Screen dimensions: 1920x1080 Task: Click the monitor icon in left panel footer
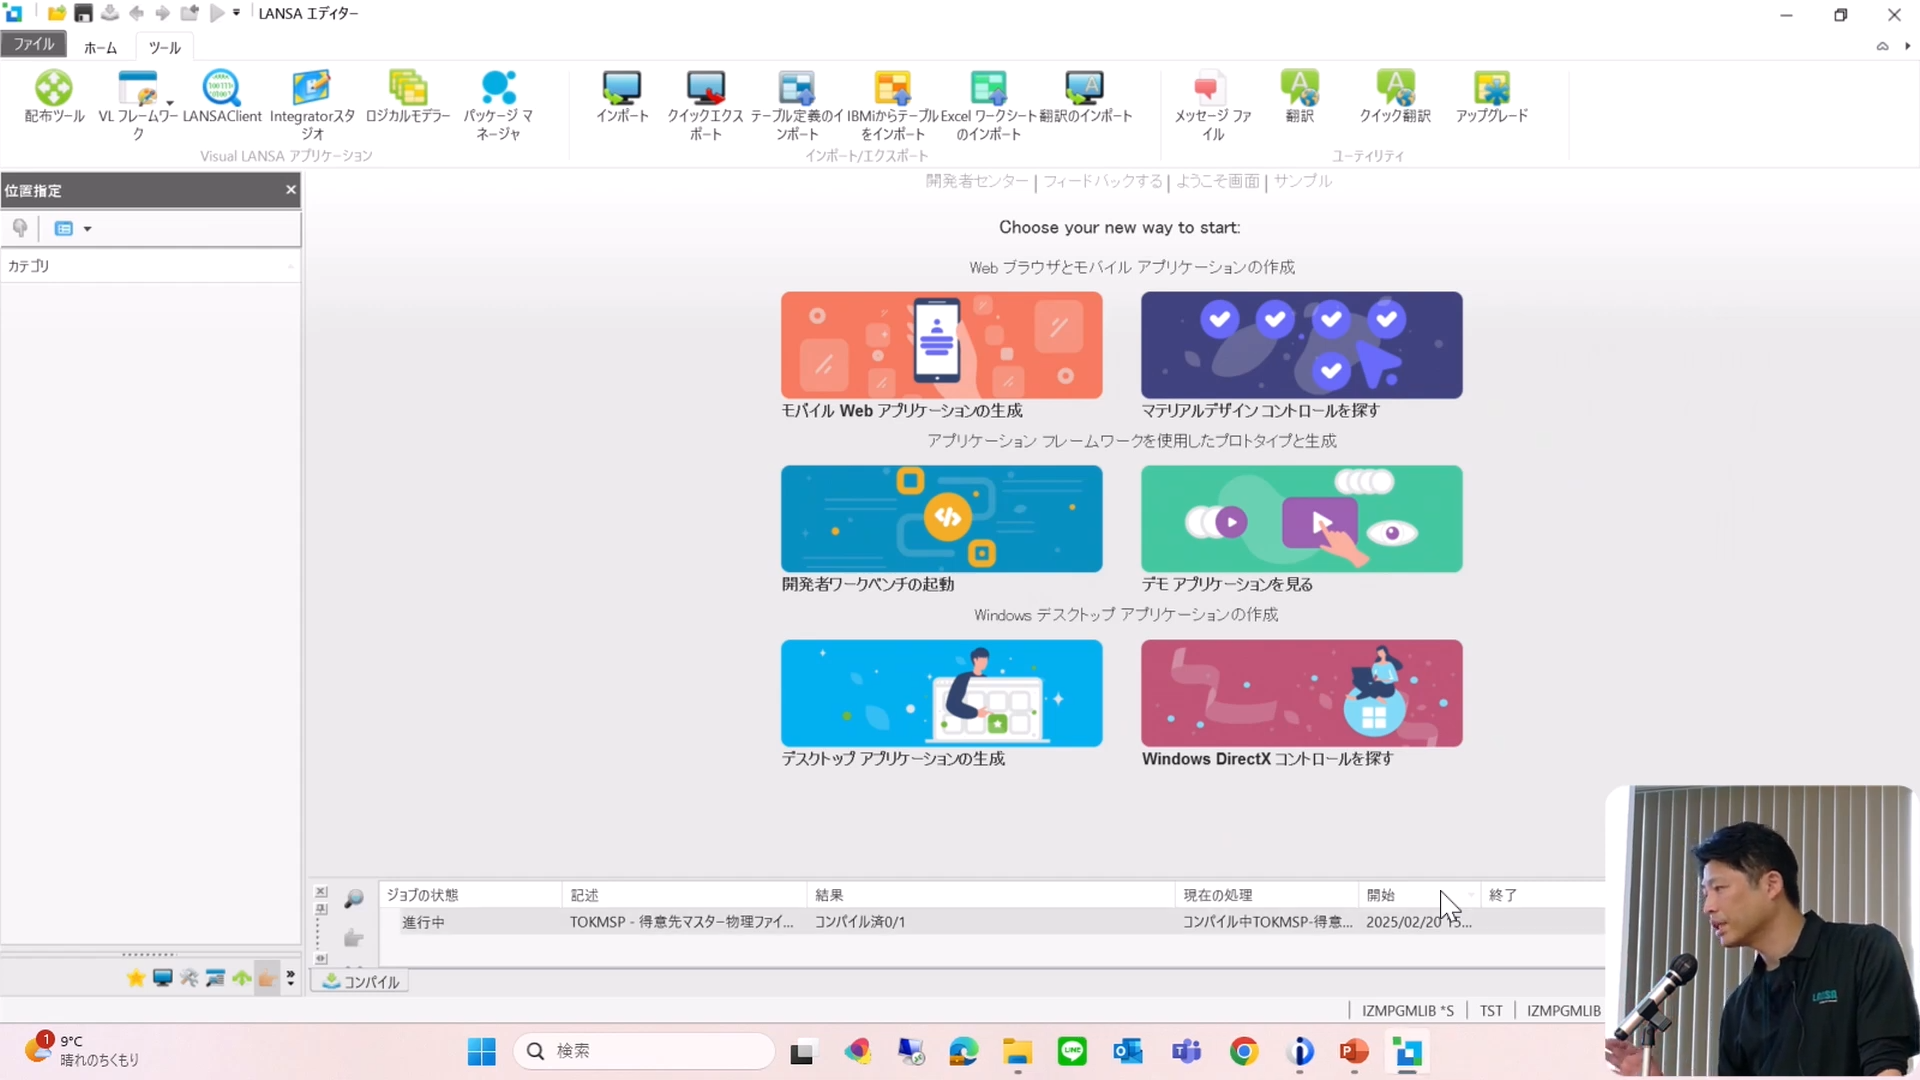[x=162, y=978]
